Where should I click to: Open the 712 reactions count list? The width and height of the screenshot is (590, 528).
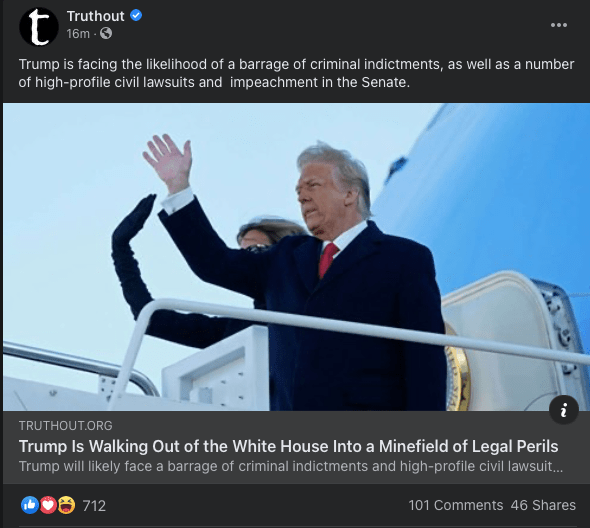(x=94, y=506)
